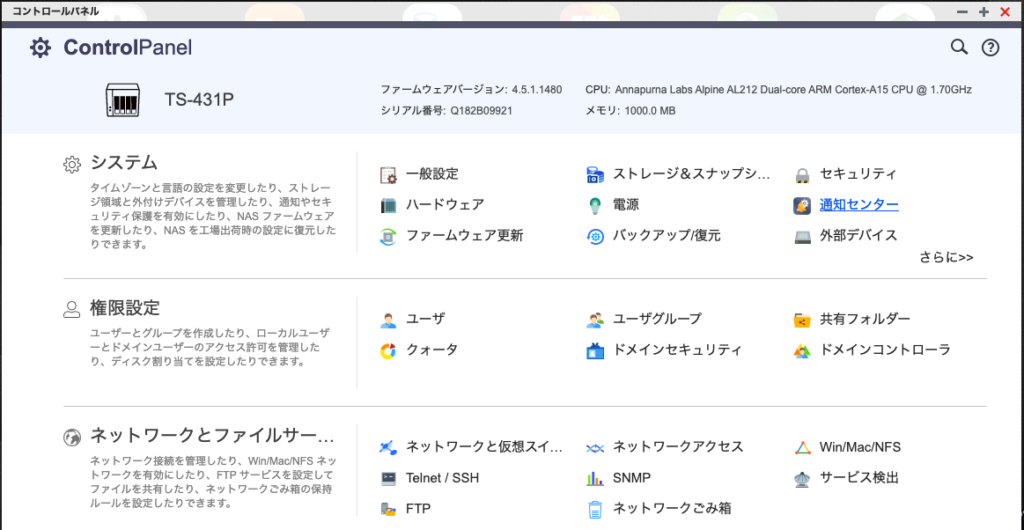
Task: Open 一般設定 settings
Action: [432, 174]
